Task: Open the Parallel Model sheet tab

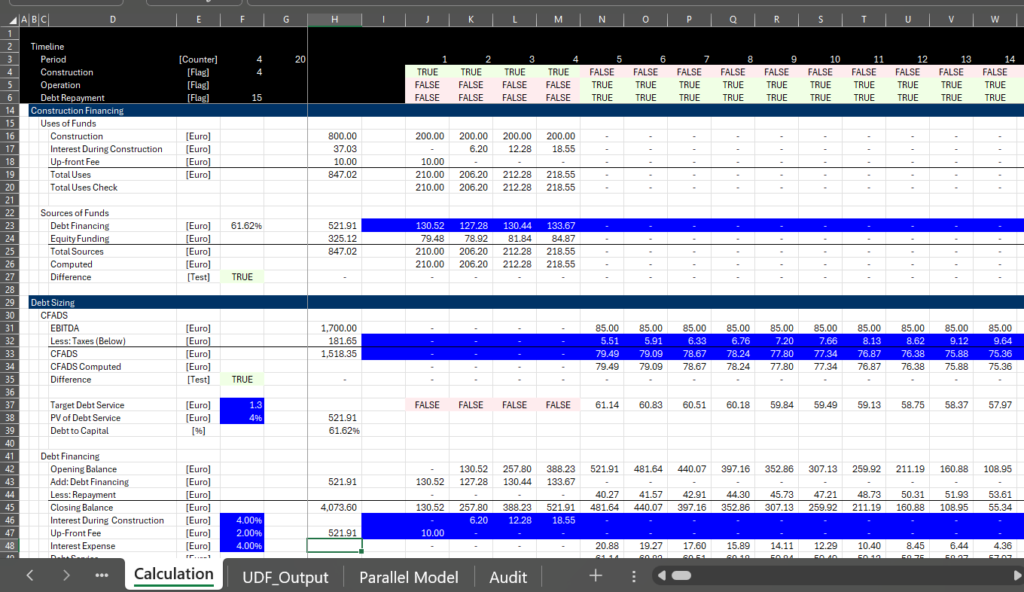Action: (x=409, y=577)
